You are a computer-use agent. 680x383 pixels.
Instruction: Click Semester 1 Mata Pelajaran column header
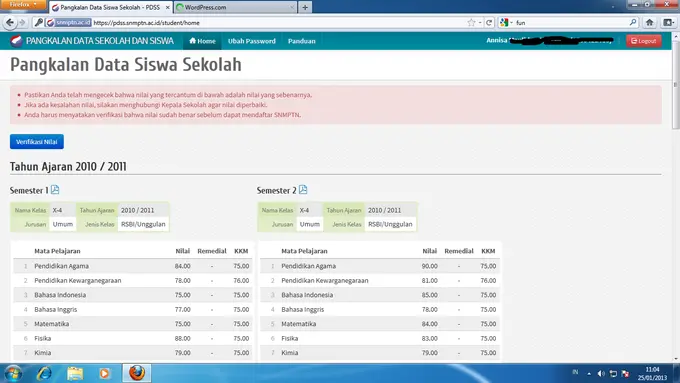tap(57, 251)
